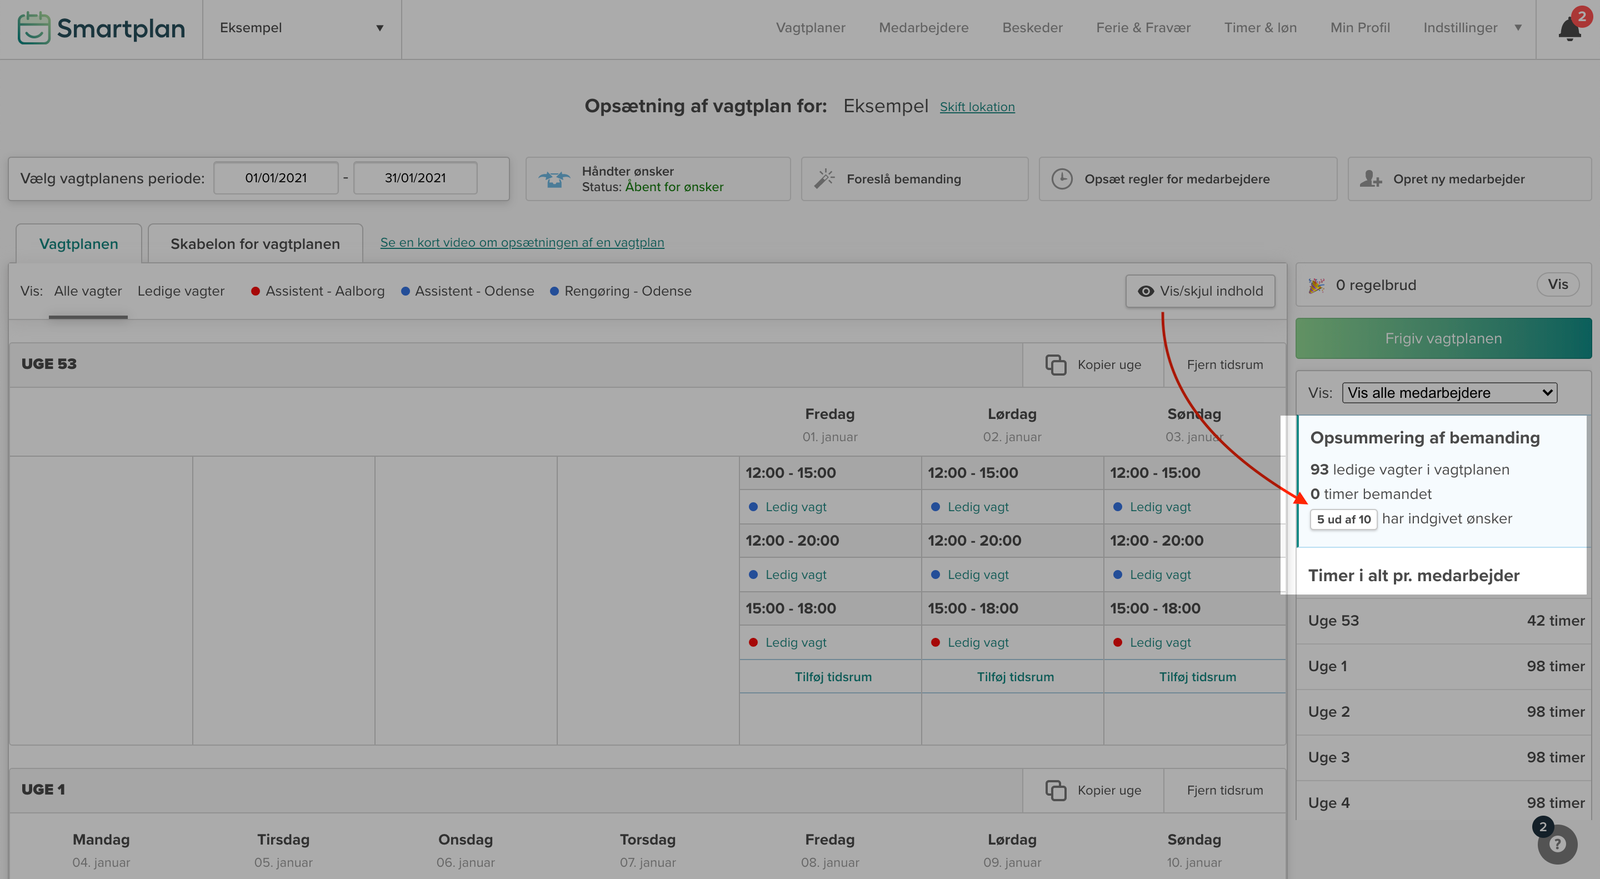Click the magic wand Foreslå bemanding icon
Screen dimensions: 1600x879
coord(824,179)
